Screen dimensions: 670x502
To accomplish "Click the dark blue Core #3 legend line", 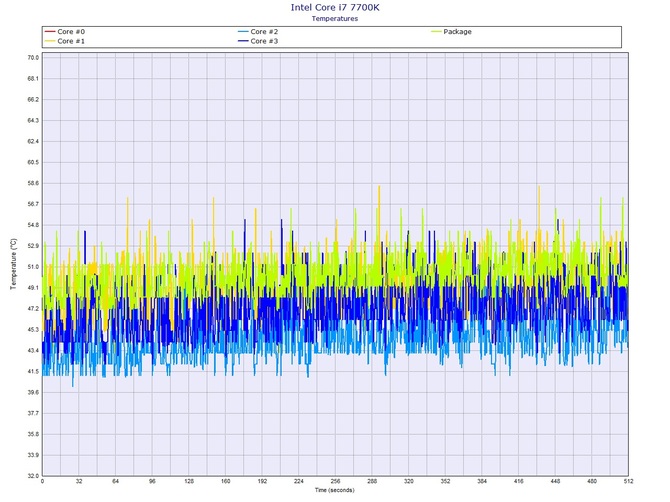I will point(243,41).
